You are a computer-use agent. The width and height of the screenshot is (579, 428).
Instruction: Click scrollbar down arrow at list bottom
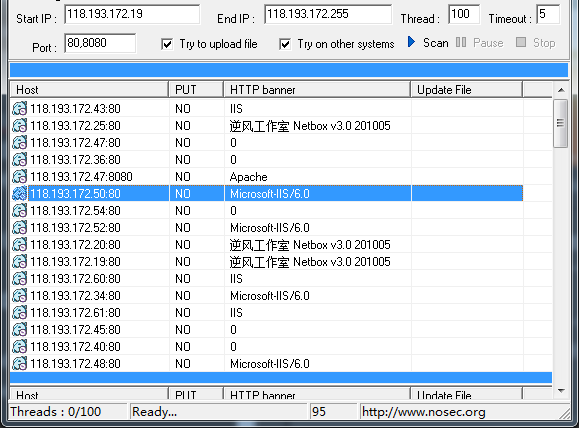[x=561, y=391]
